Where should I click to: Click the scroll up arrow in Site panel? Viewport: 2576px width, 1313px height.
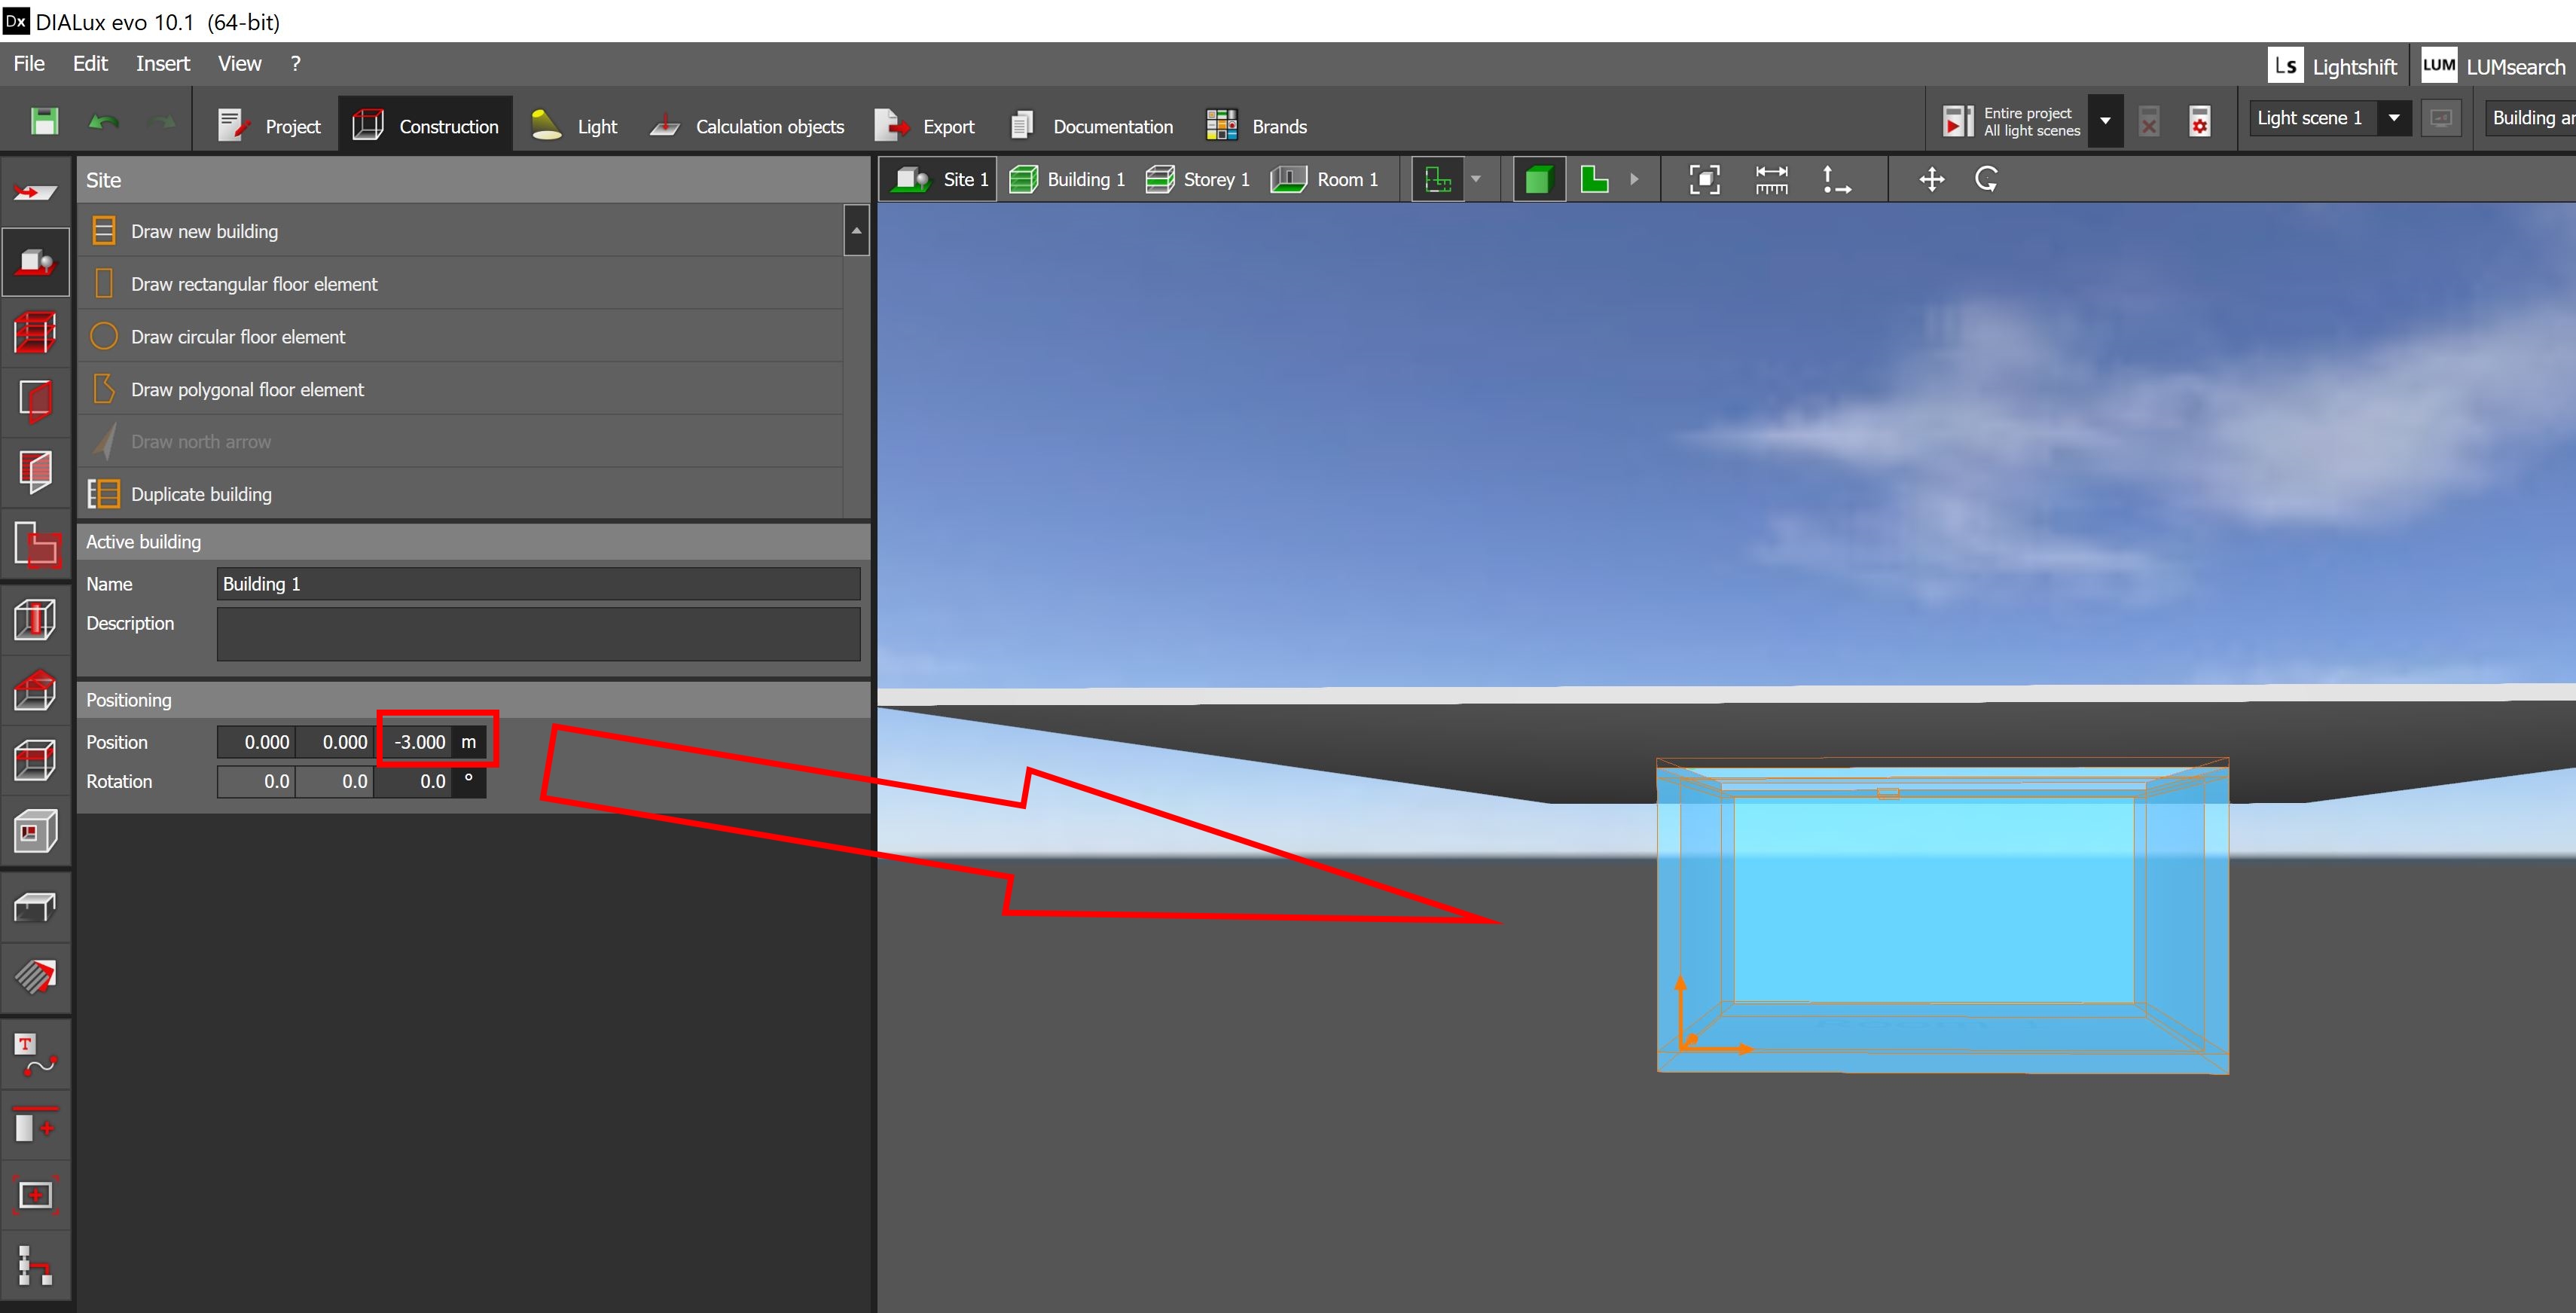[x=856, y=231]
